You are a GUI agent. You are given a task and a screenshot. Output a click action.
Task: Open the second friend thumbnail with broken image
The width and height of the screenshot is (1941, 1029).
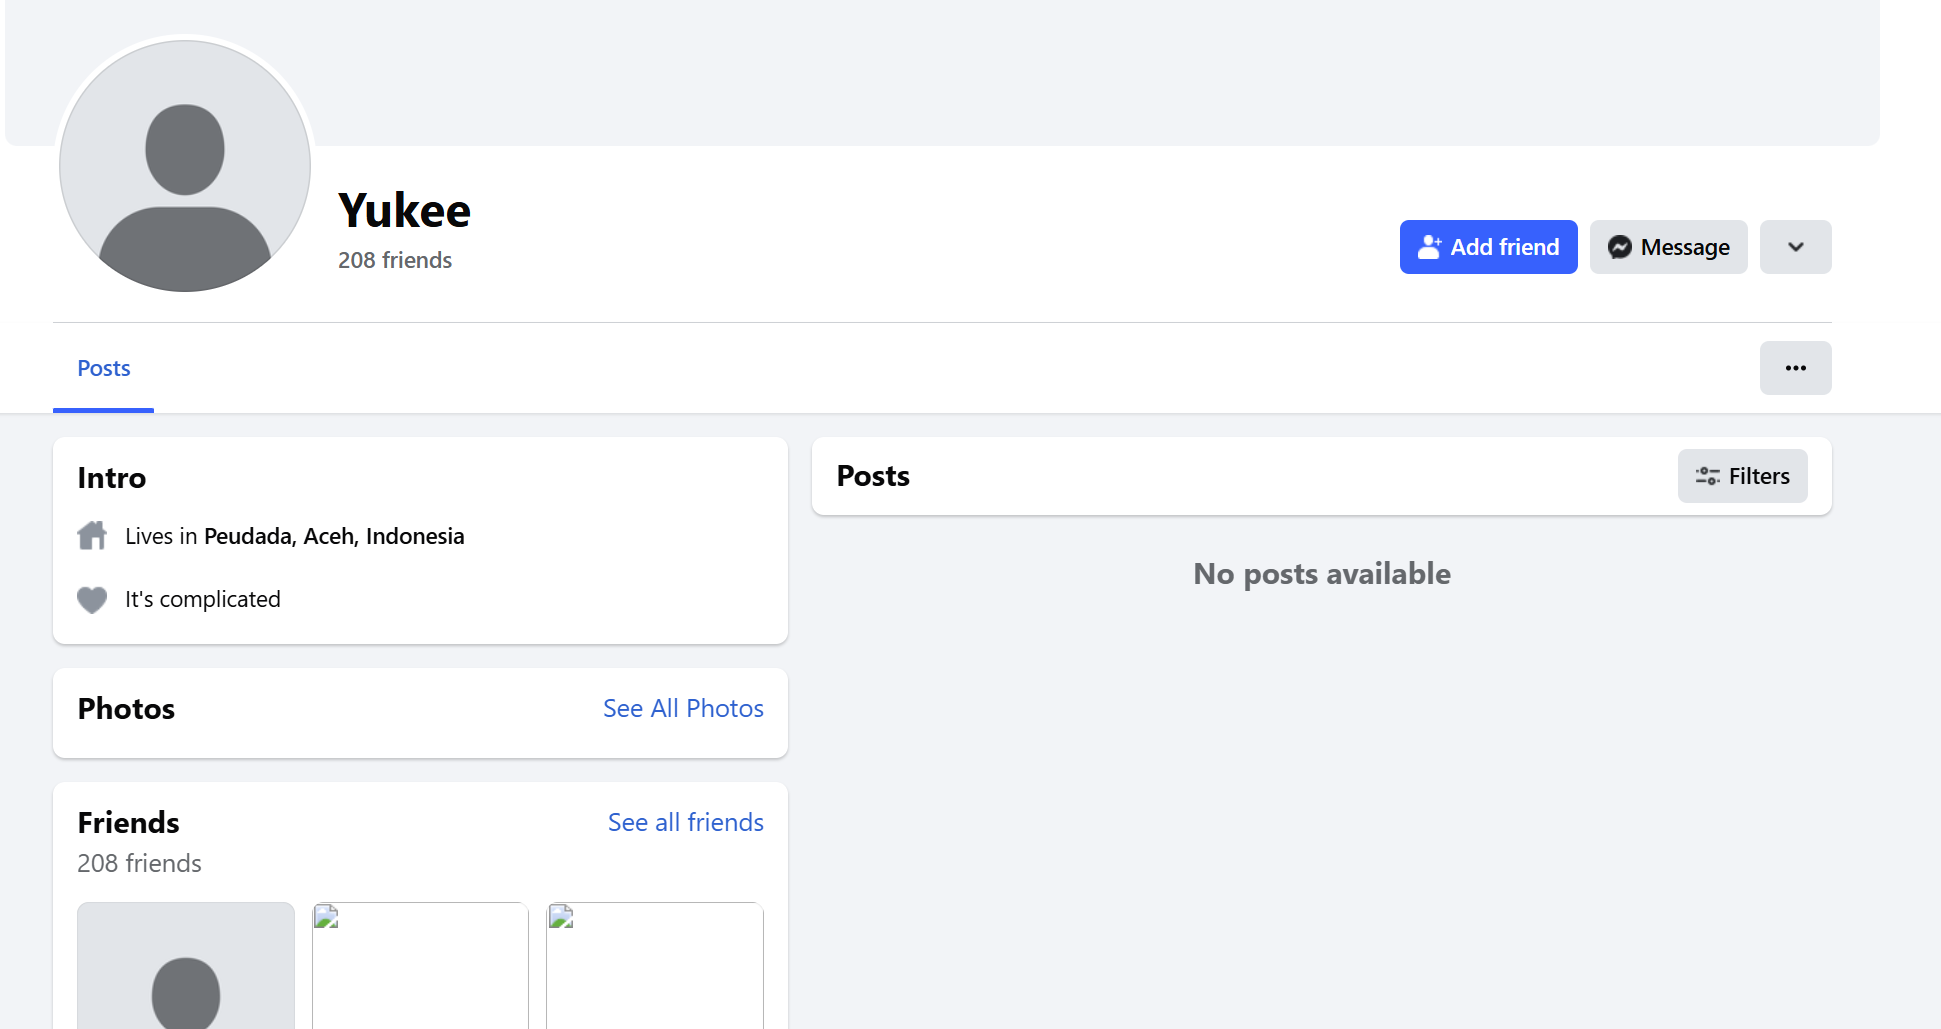tap(420, 965)
